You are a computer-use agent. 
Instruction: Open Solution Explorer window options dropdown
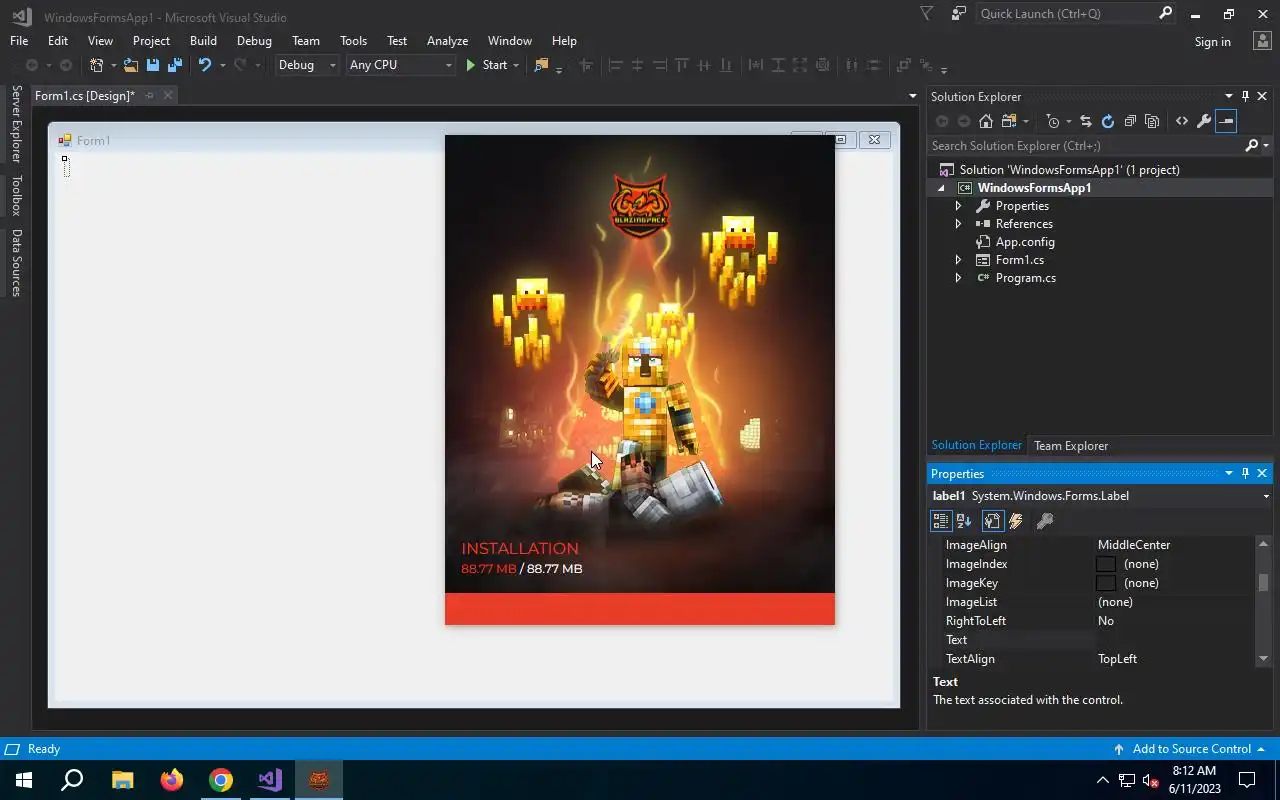1229,97
